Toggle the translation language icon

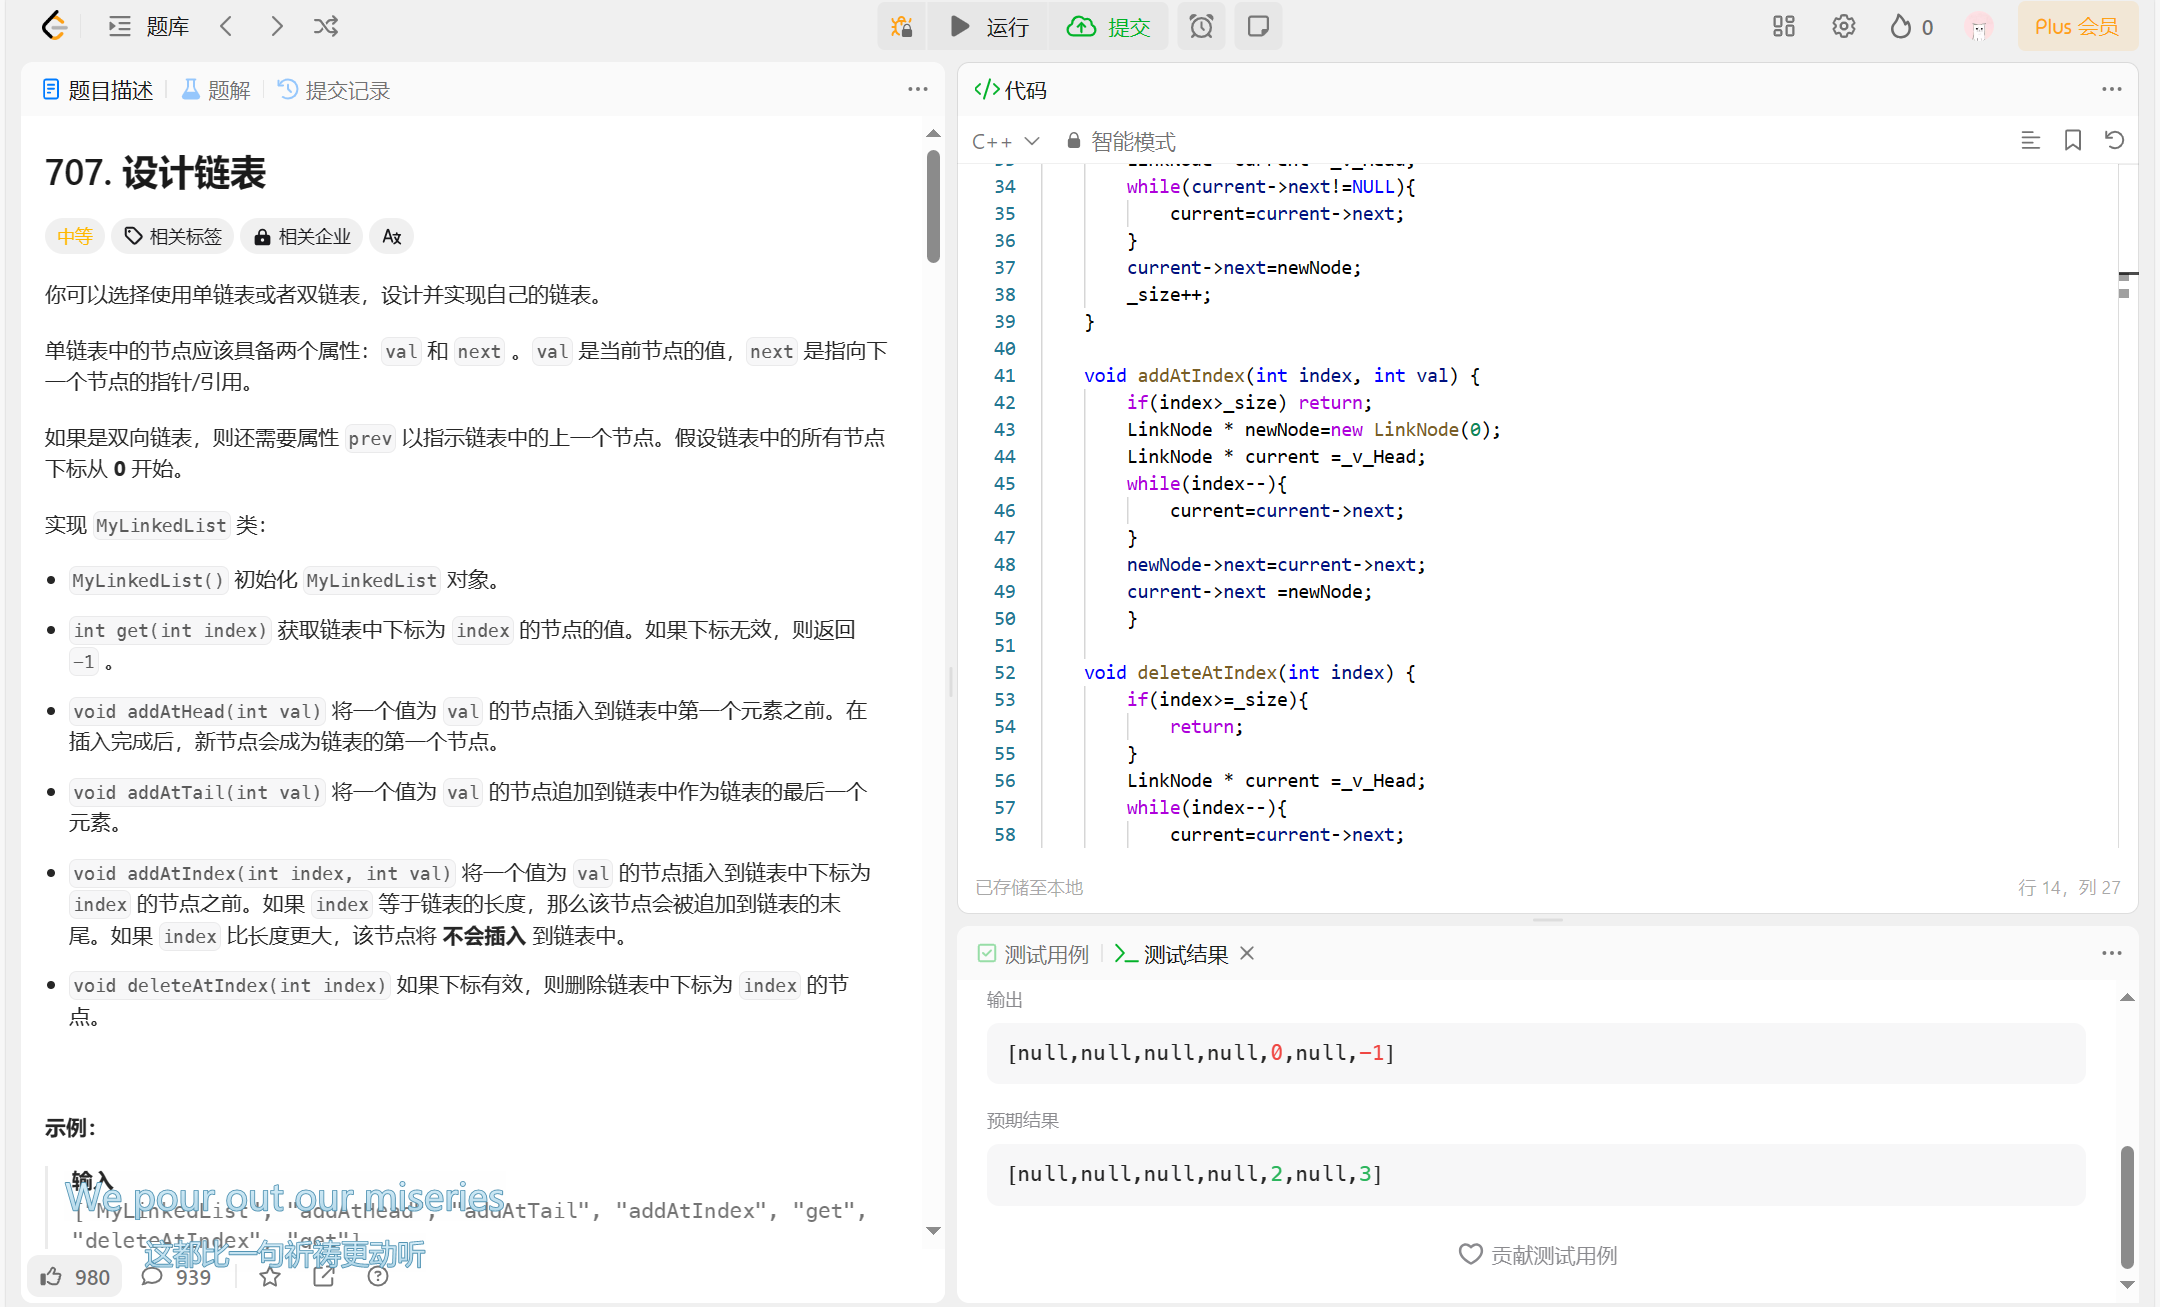(392, 236)
